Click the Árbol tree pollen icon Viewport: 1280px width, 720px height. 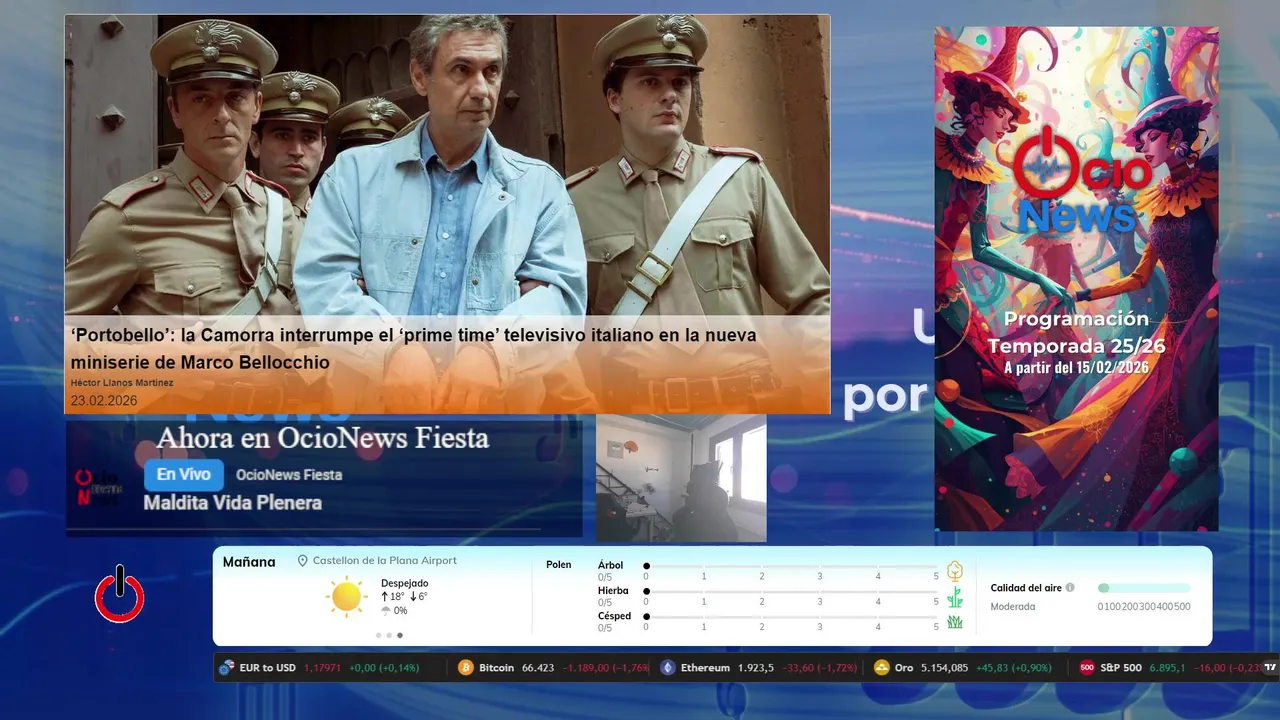click(955, 571)
